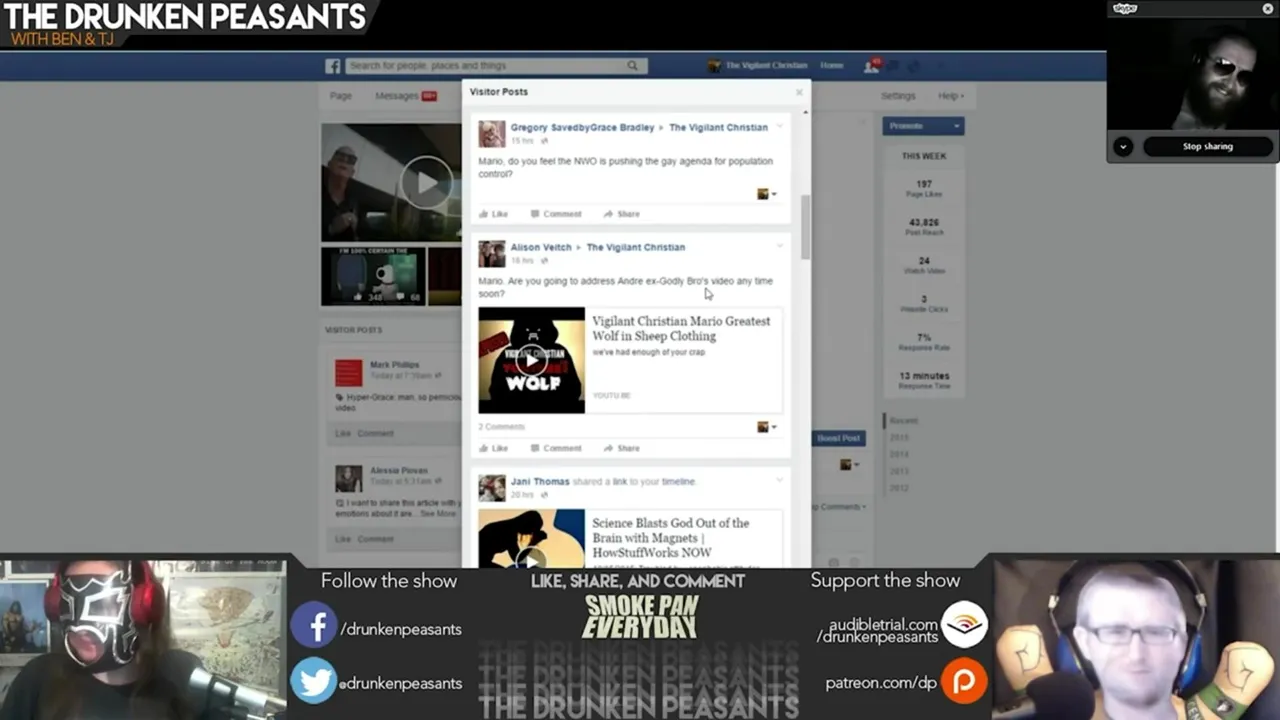Click Stop sharing in the Skype window

pyautogui.click(x=1207, y=146)
